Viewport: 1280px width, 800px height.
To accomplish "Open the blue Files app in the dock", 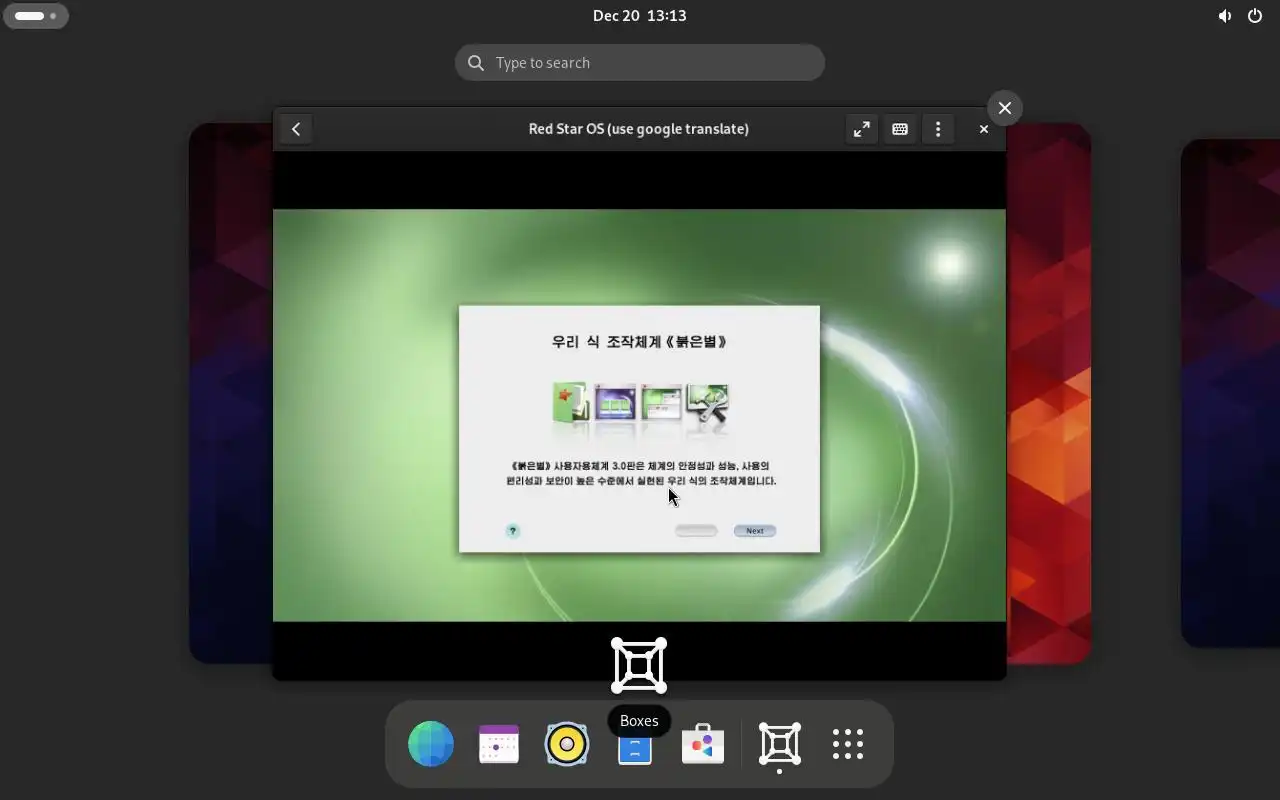I will [x=635, y=749].
